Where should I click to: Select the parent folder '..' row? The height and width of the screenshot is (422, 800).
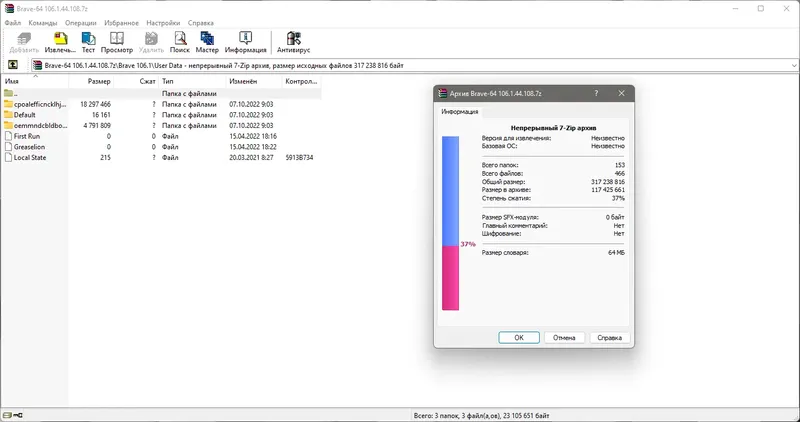(161, 94)
